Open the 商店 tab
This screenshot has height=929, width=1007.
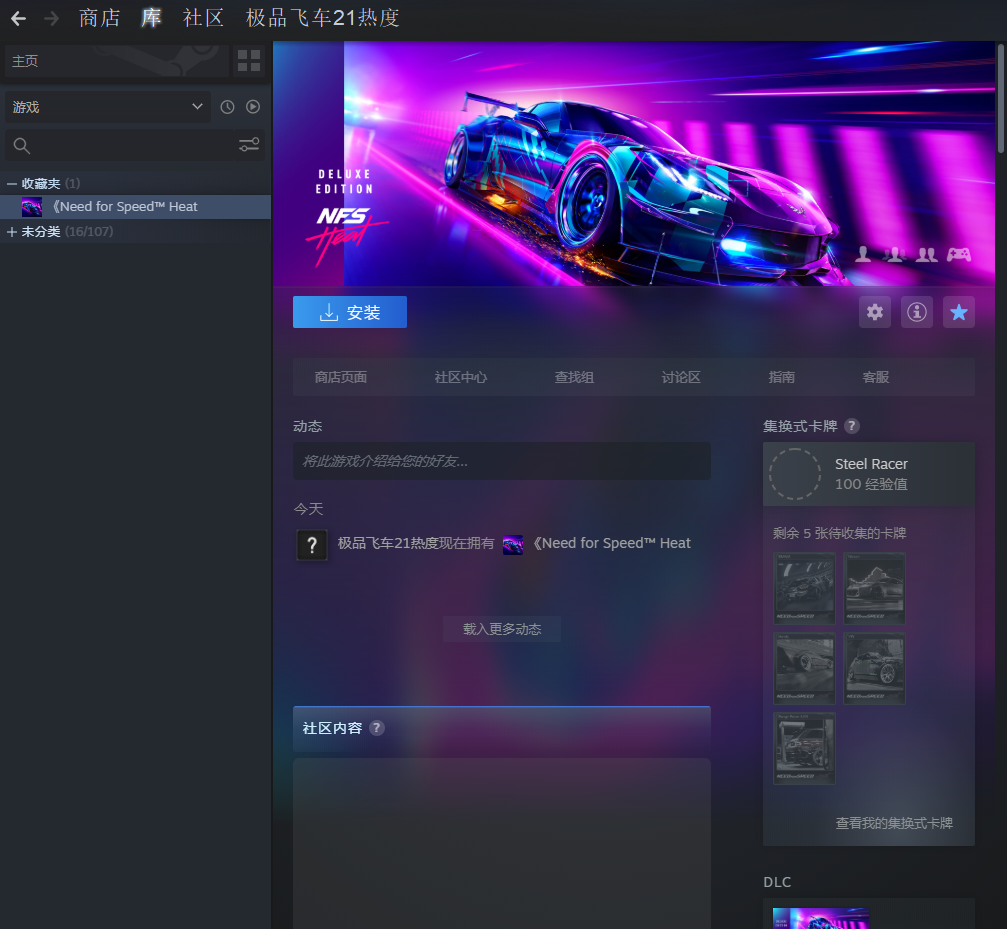99,18
